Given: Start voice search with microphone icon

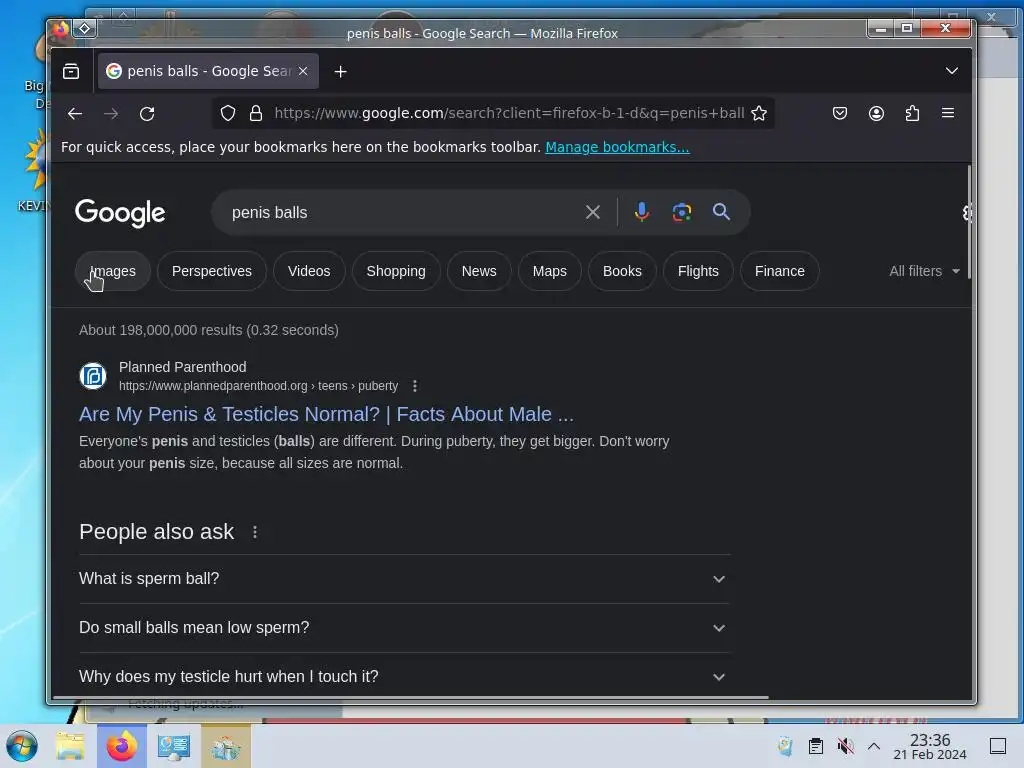Looking at the screenshot, I should coord(642,212).
